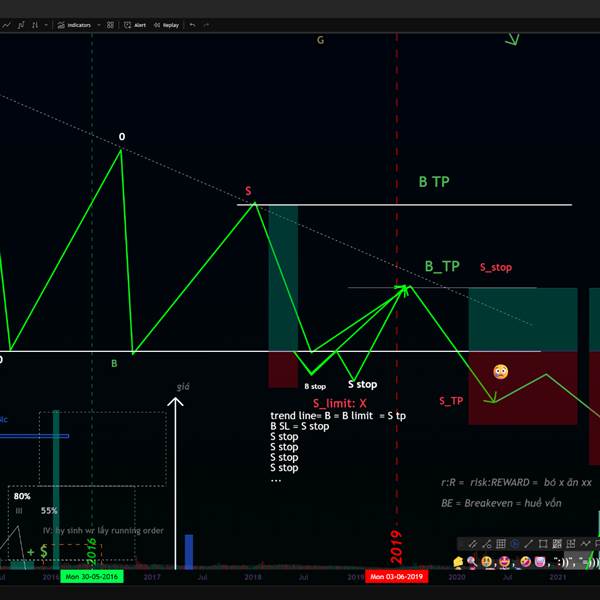Select the upper white horizontal line at B TP
The height and width of the screenshot is (600, 600).
tap(404, 205)
